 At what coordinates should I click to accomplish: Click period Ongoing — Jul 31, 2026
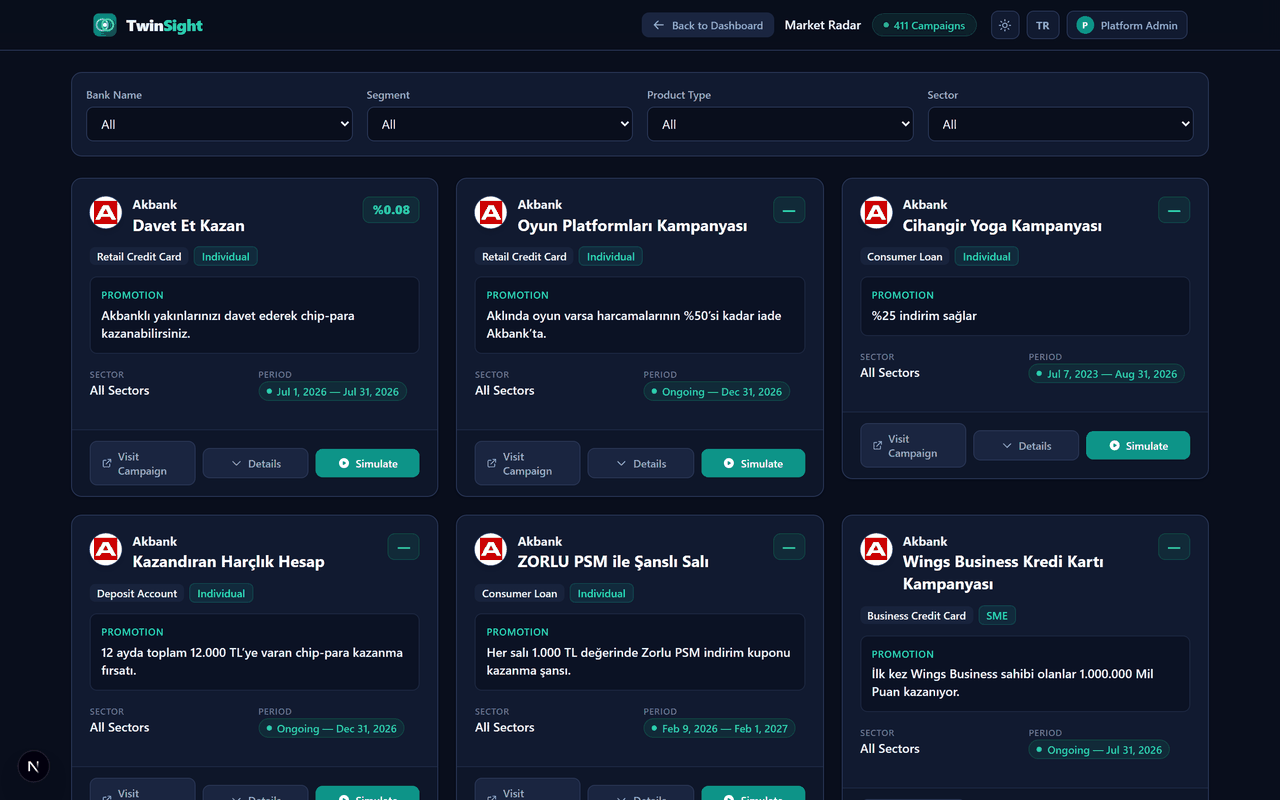pos(1099,750)
